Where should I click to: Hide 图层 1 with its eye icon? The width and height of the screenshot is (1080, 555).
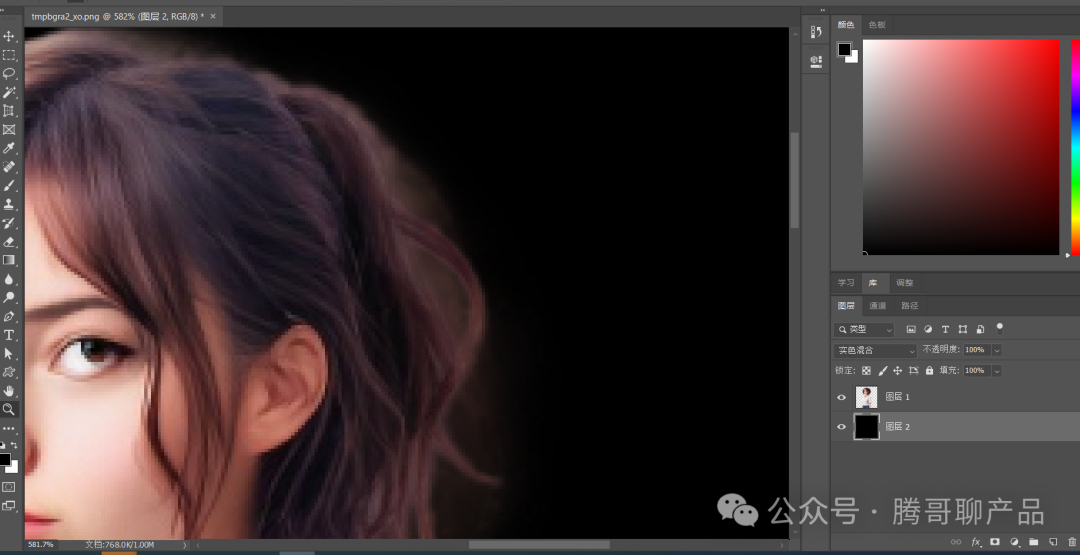coord(841,397)
